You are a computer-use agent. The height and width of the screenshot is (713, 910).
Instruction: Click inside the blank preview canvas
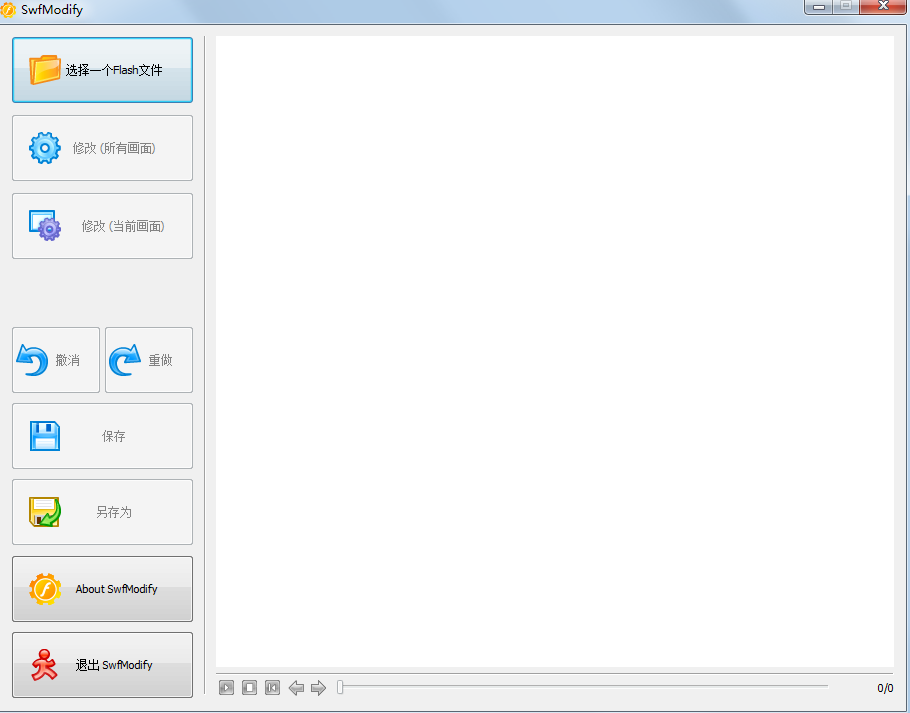pos(555,350)
